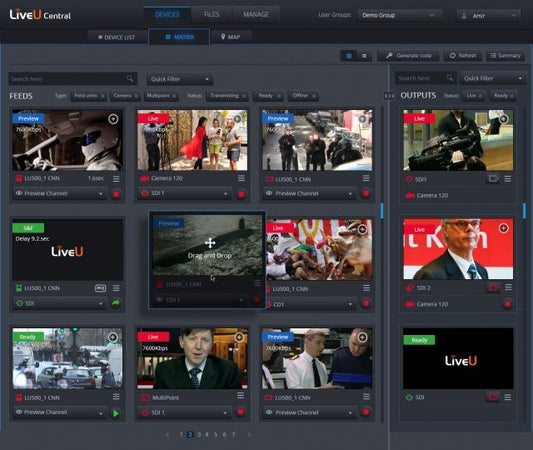
Task: Click the Feeds search input field
Action: [x=73, y=79]
